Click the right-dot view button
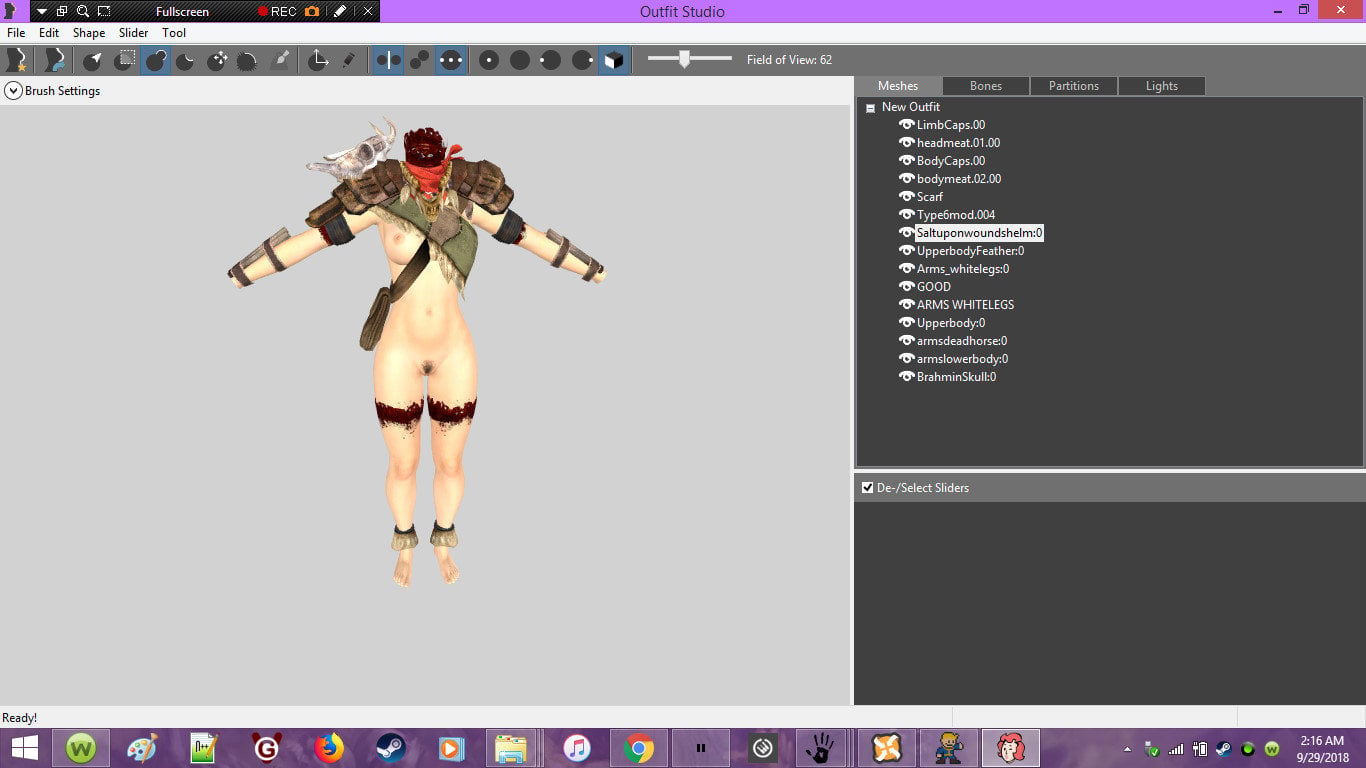Image resolution: width=1366 pixels, height=768 pixels. click(582, 60)
